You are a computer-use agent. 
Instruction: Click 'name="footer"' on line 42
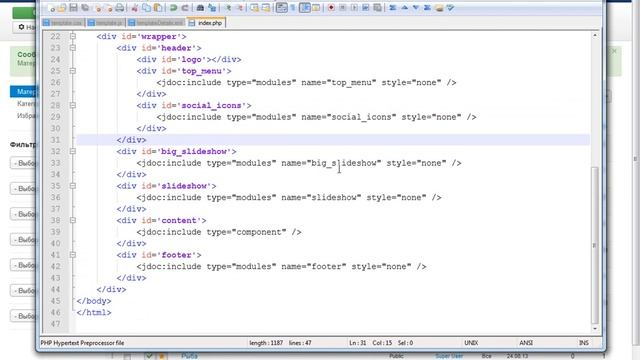[x=314, y=266]
